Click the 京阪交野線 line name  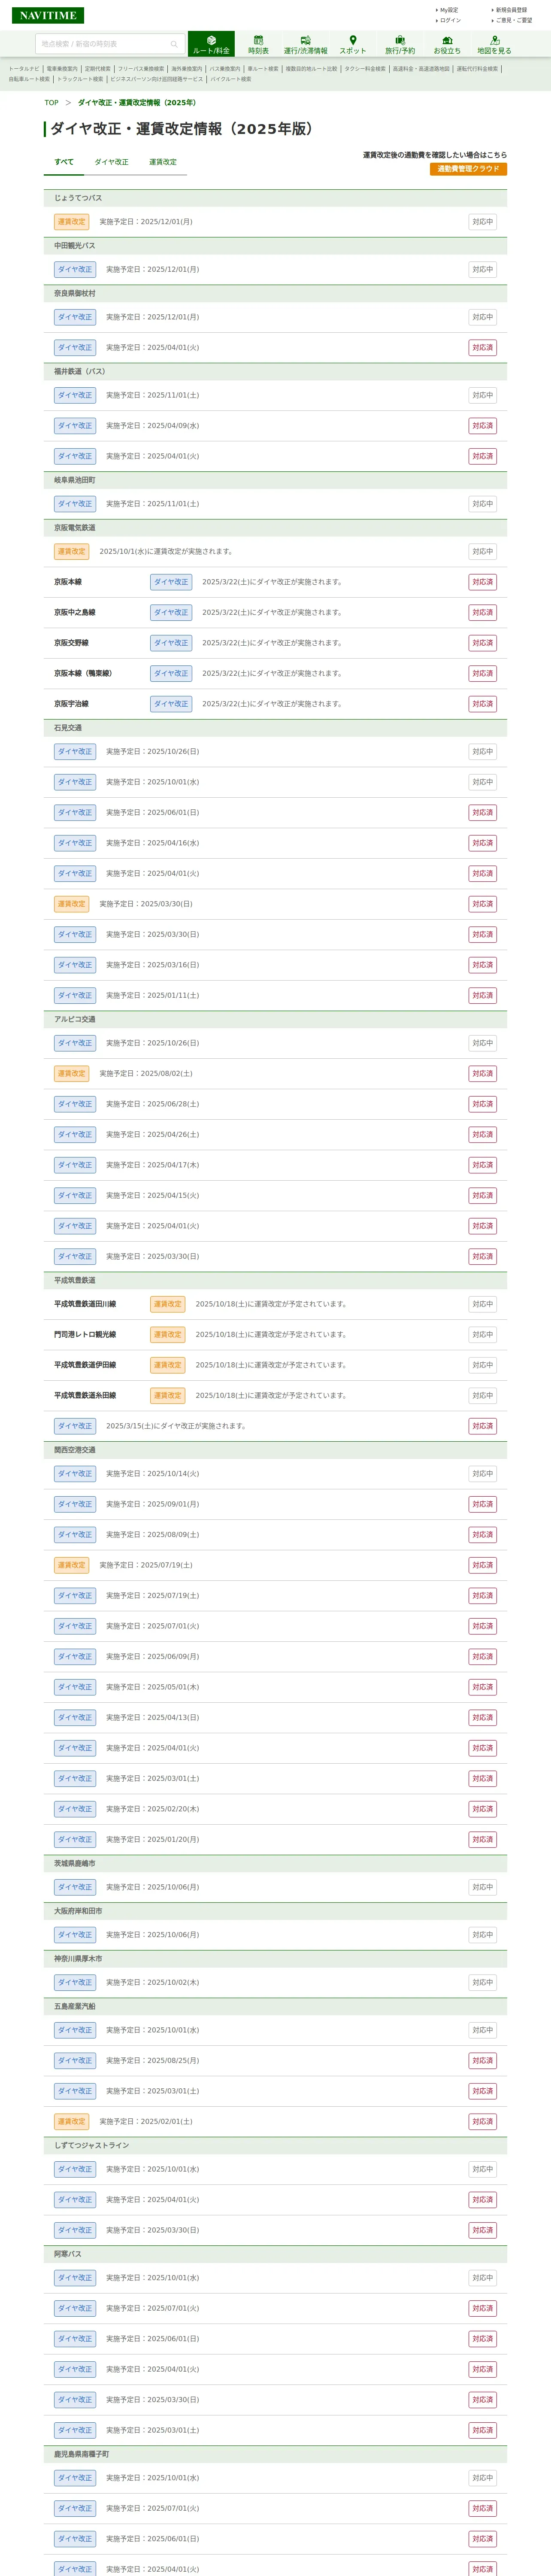pyautogui.click(x=71, y=643)
